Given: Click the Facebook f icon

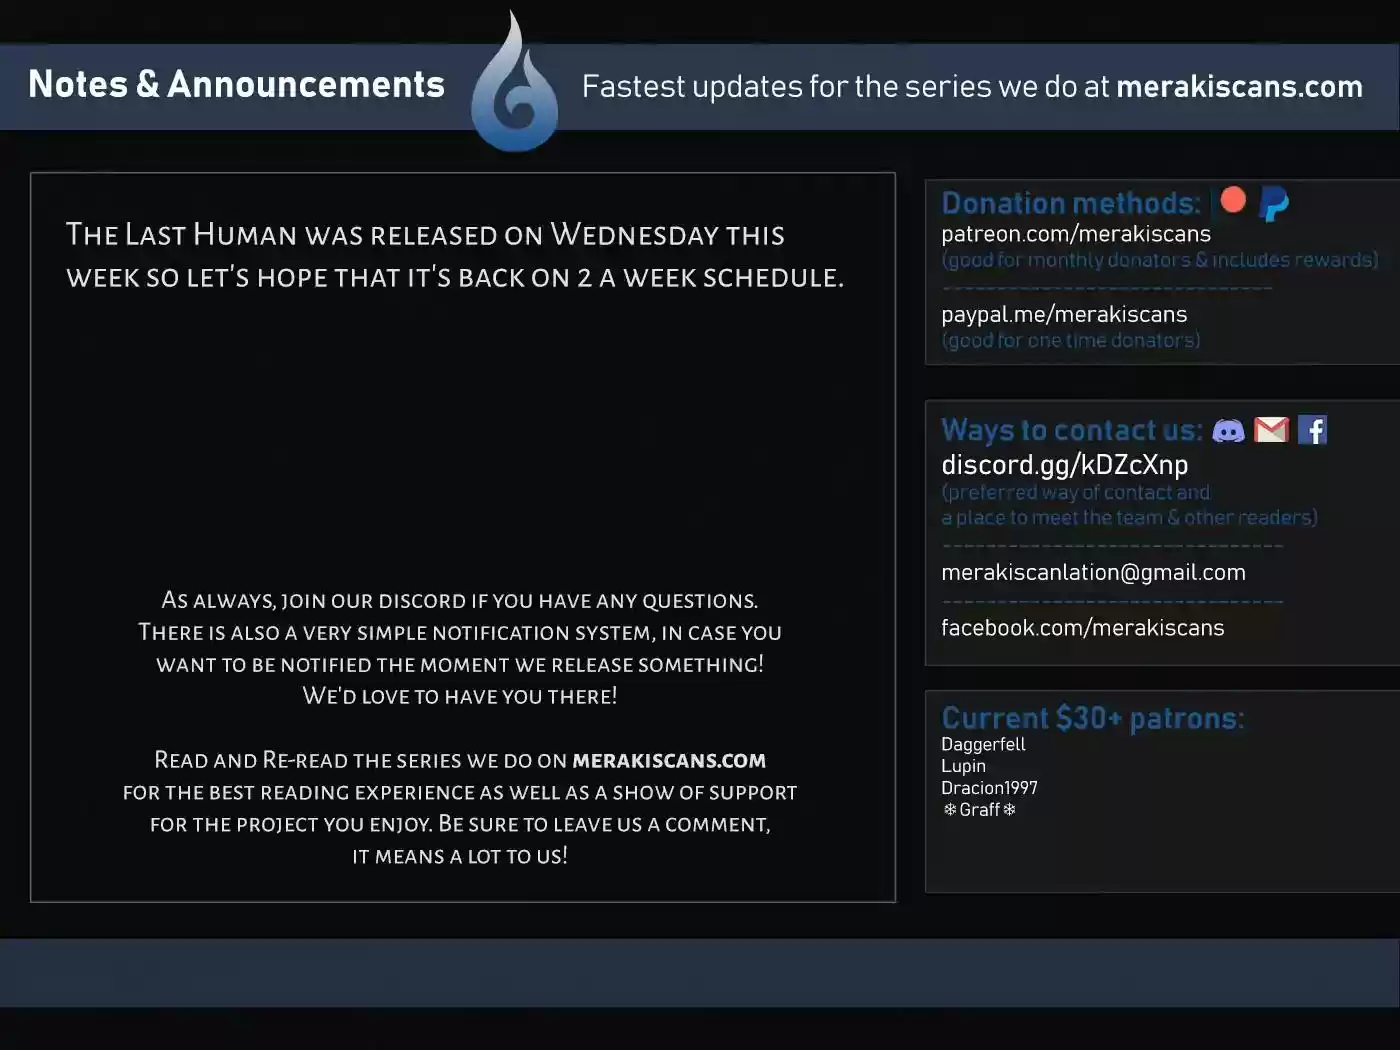Looking at the screenshot, I should tap(1312, 430).
